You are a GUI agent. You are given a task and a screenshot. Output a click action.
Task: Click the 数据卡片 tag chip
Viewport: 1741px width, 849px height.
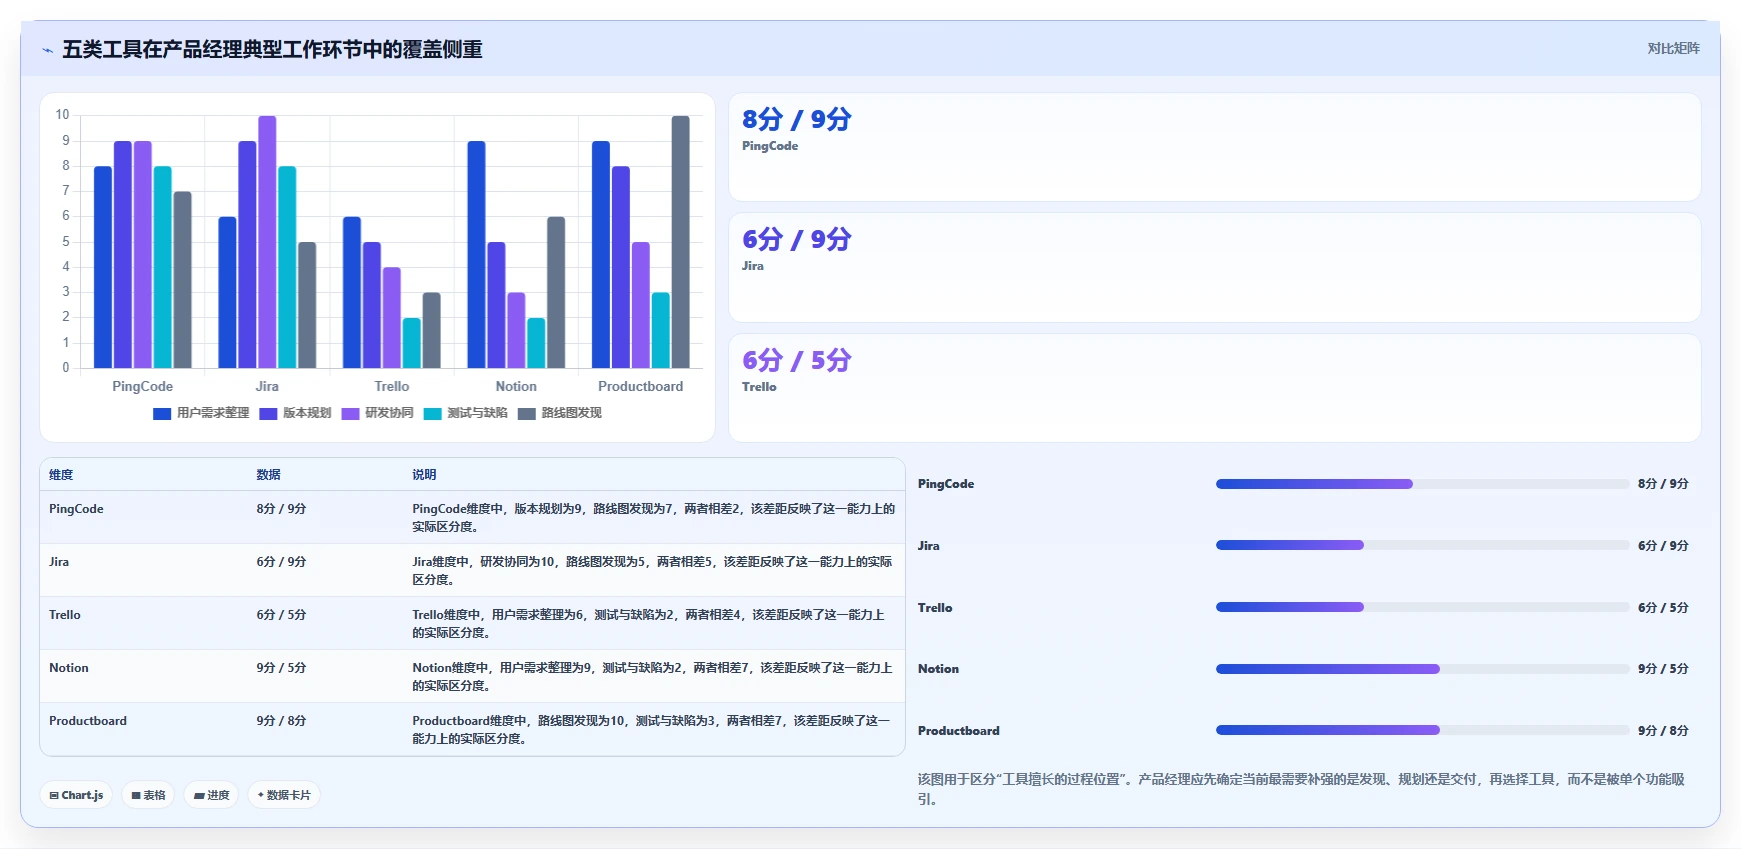(x=284, y=795)
